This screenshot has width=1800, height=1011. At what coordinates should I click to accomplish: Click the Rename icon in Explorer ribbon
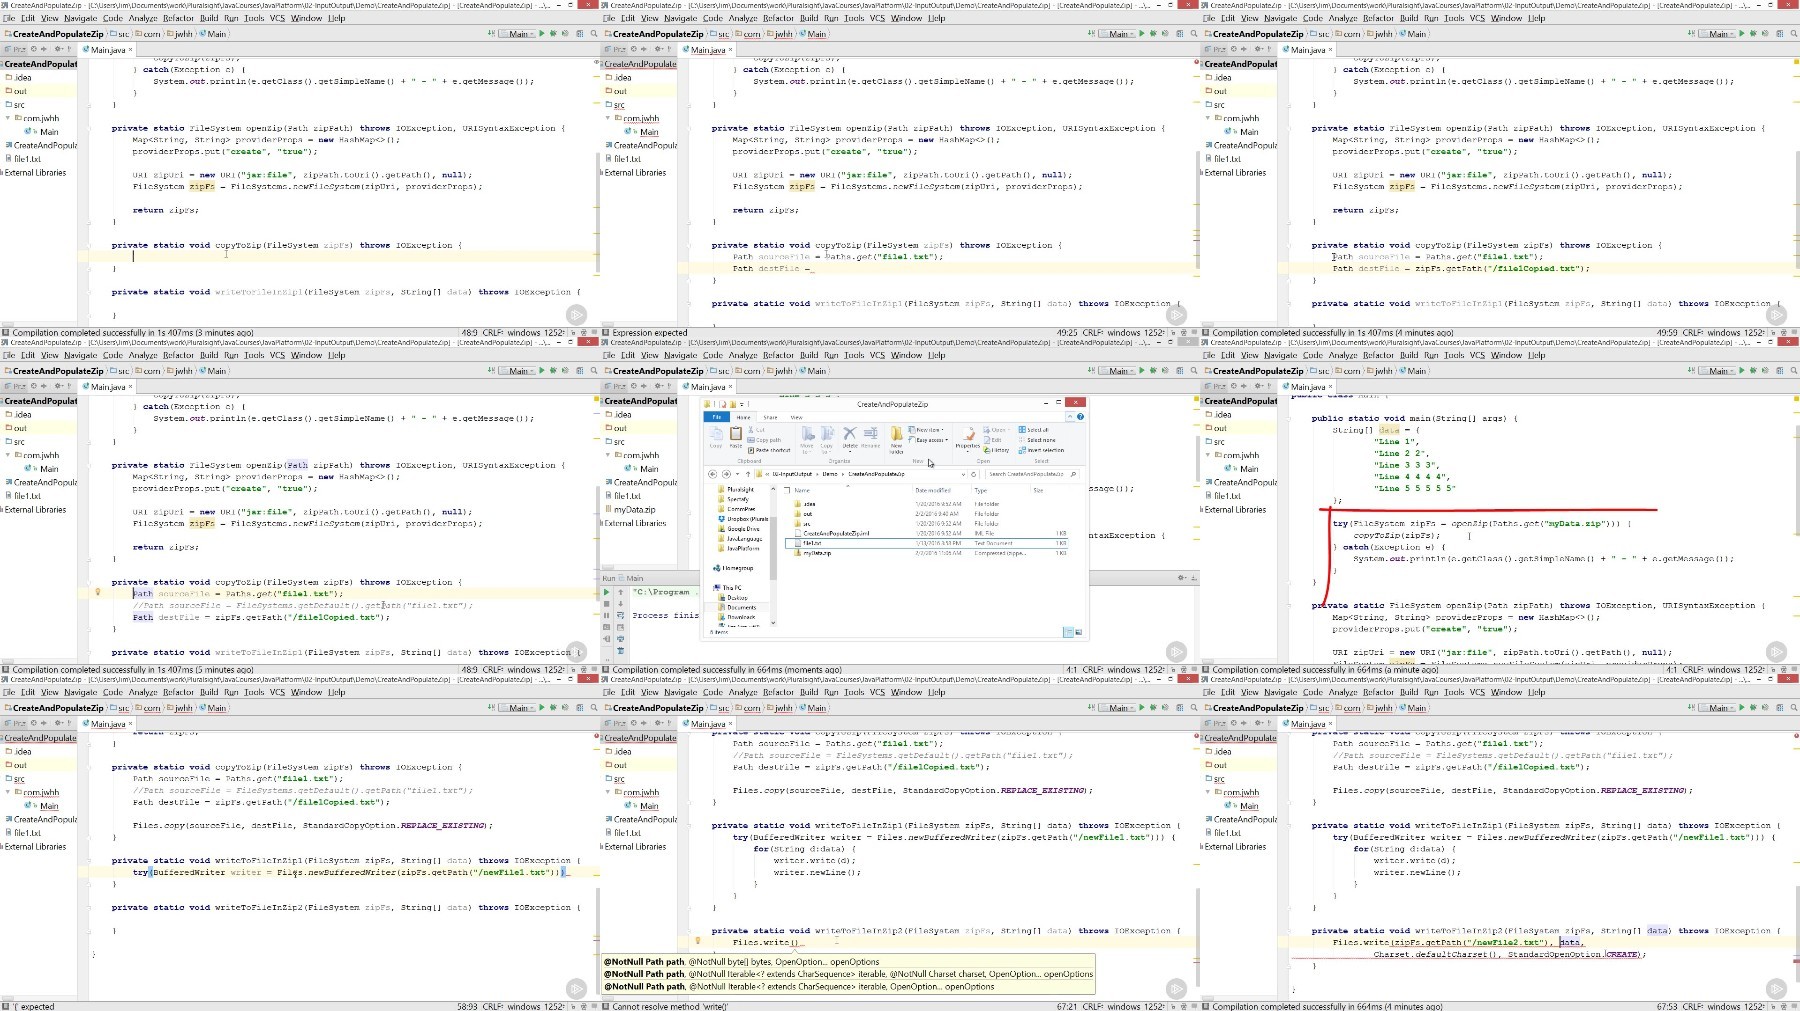[x=871, y=438]
